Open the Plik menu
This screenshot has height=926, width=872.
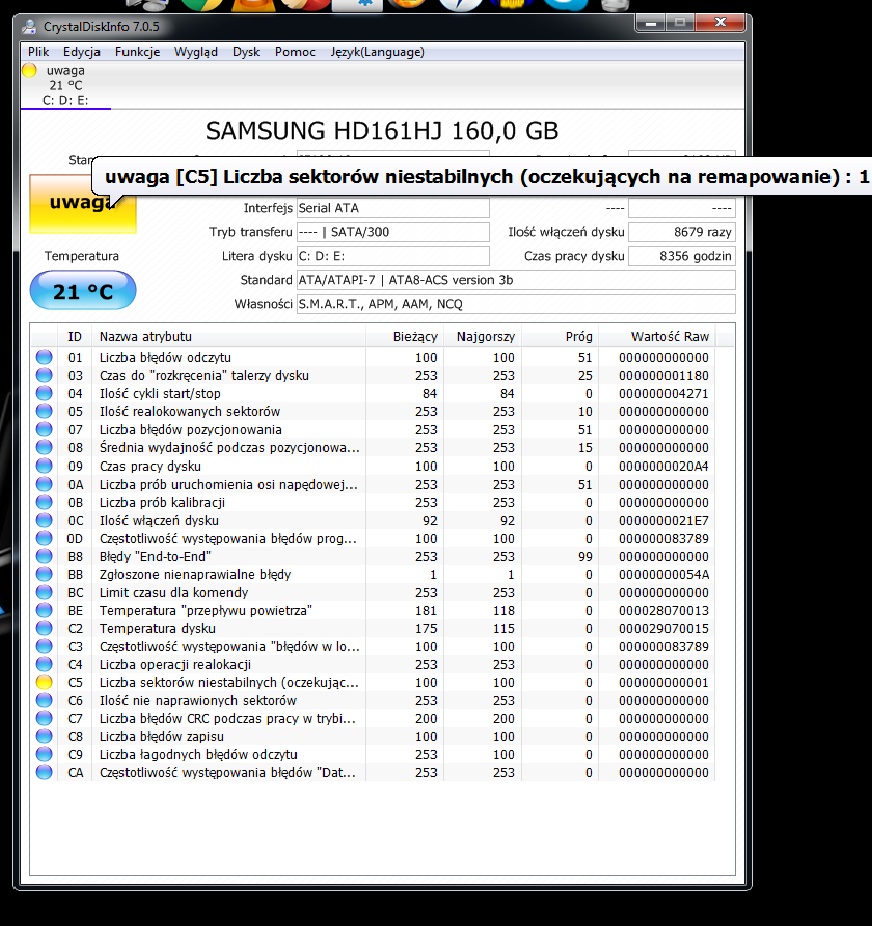click(38, 52)
